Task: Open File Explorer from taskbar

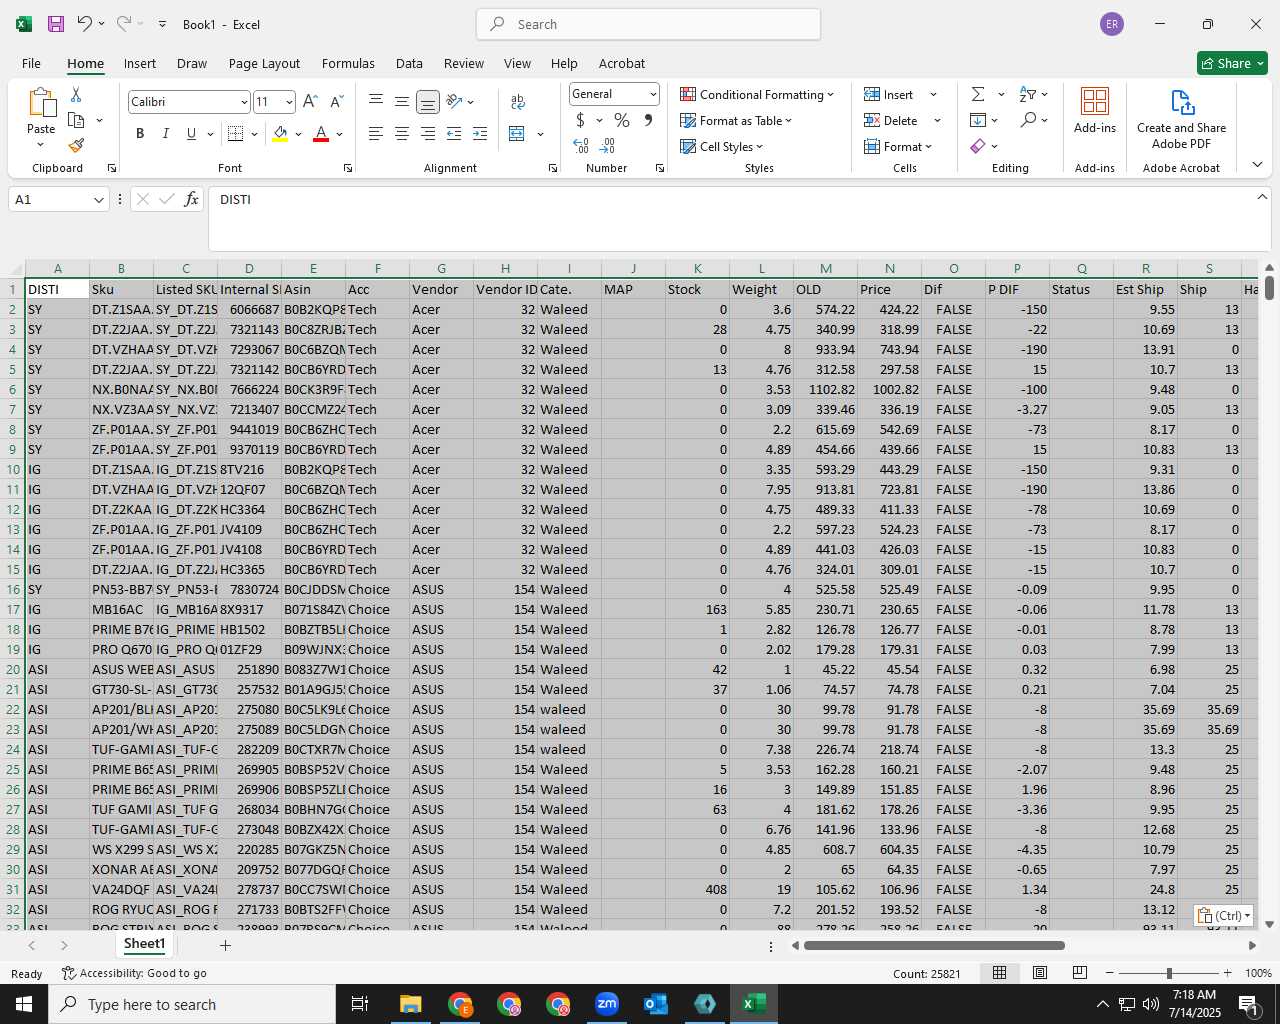Action: [x=411, y=1004]
